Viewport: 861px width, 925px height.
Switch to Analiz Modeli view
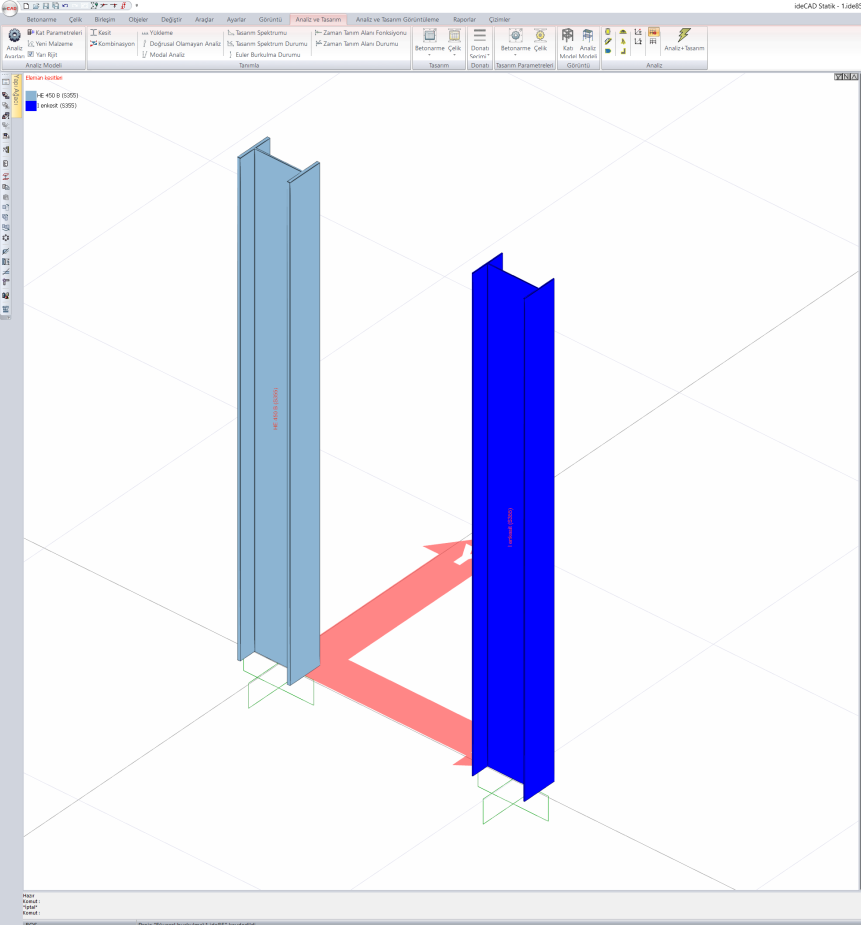pyautogui.click(x=587, y=43)
